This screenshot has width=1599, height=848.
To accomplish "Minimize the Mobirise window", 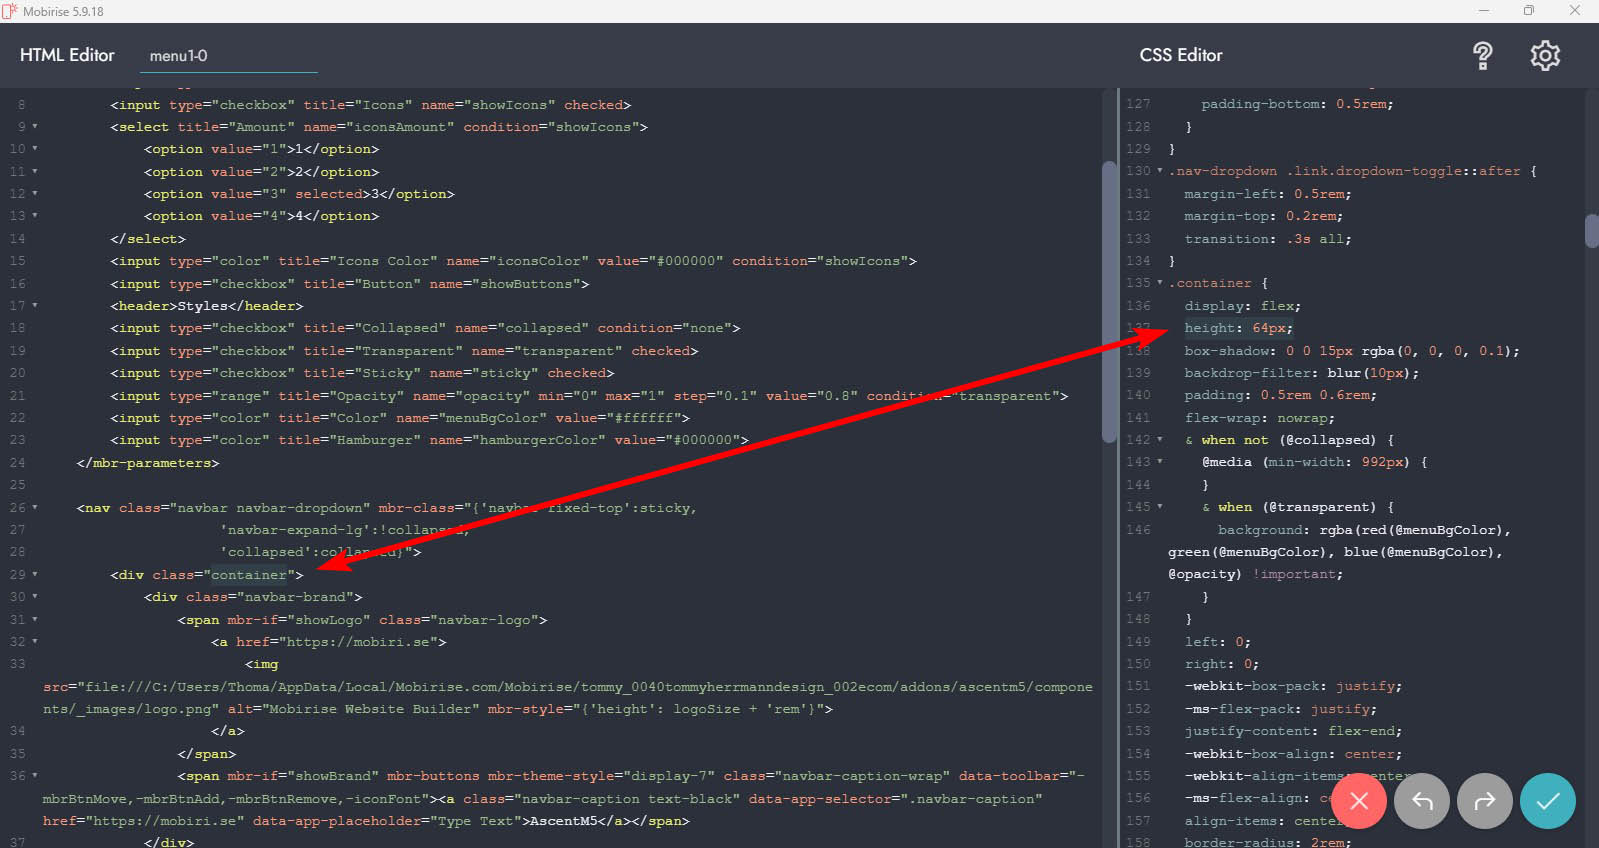I will pos(1483,11).
